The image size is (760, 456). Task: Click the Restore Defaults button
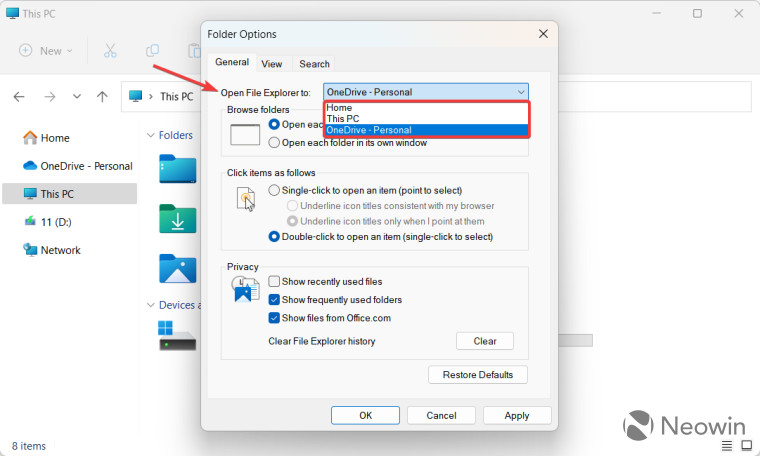tap(478, 375)
